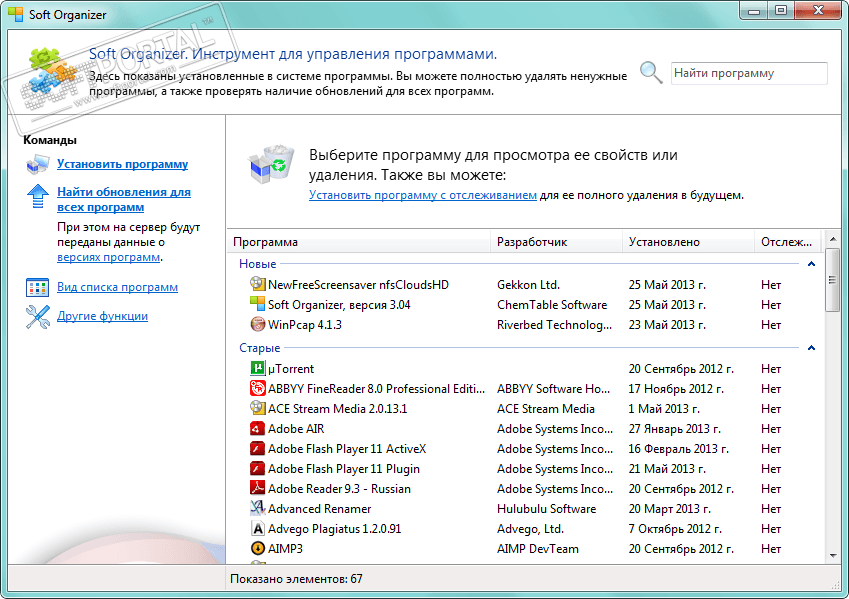Click the WinPcap 4.1.3 icon

point(257,324)
